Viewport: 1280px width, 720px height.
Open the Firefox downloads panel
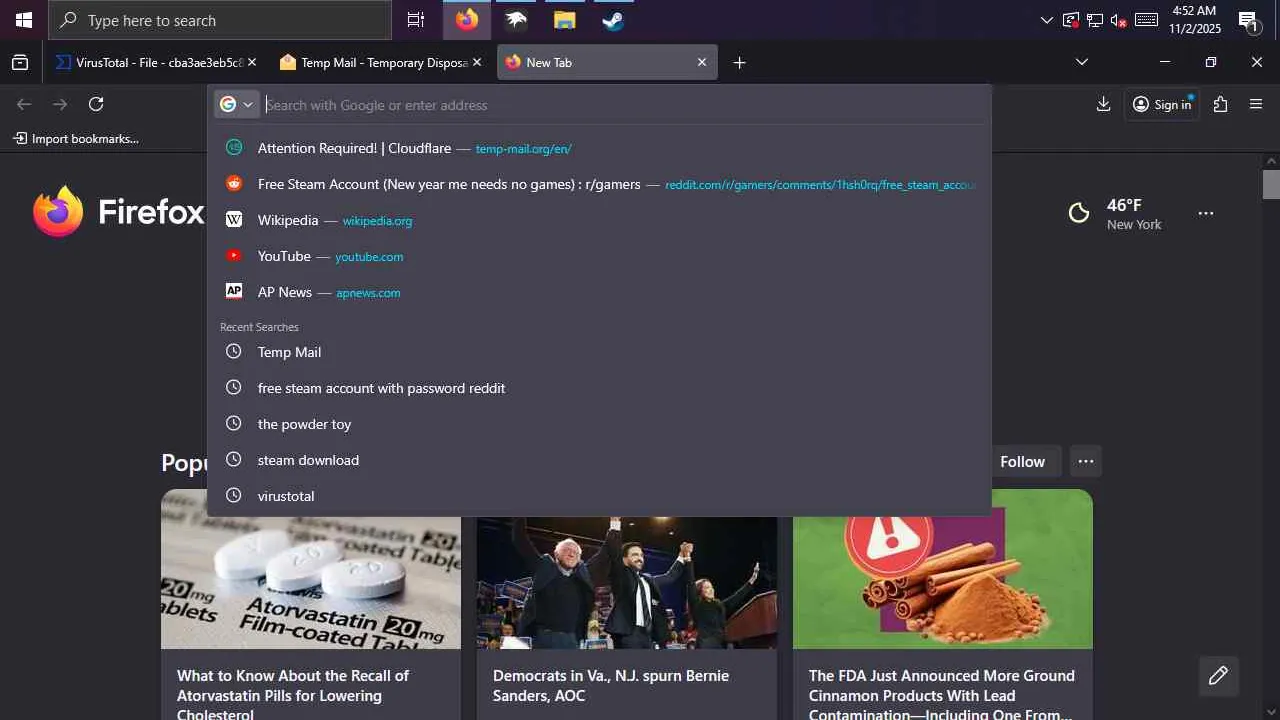(x=1104, y=104)
